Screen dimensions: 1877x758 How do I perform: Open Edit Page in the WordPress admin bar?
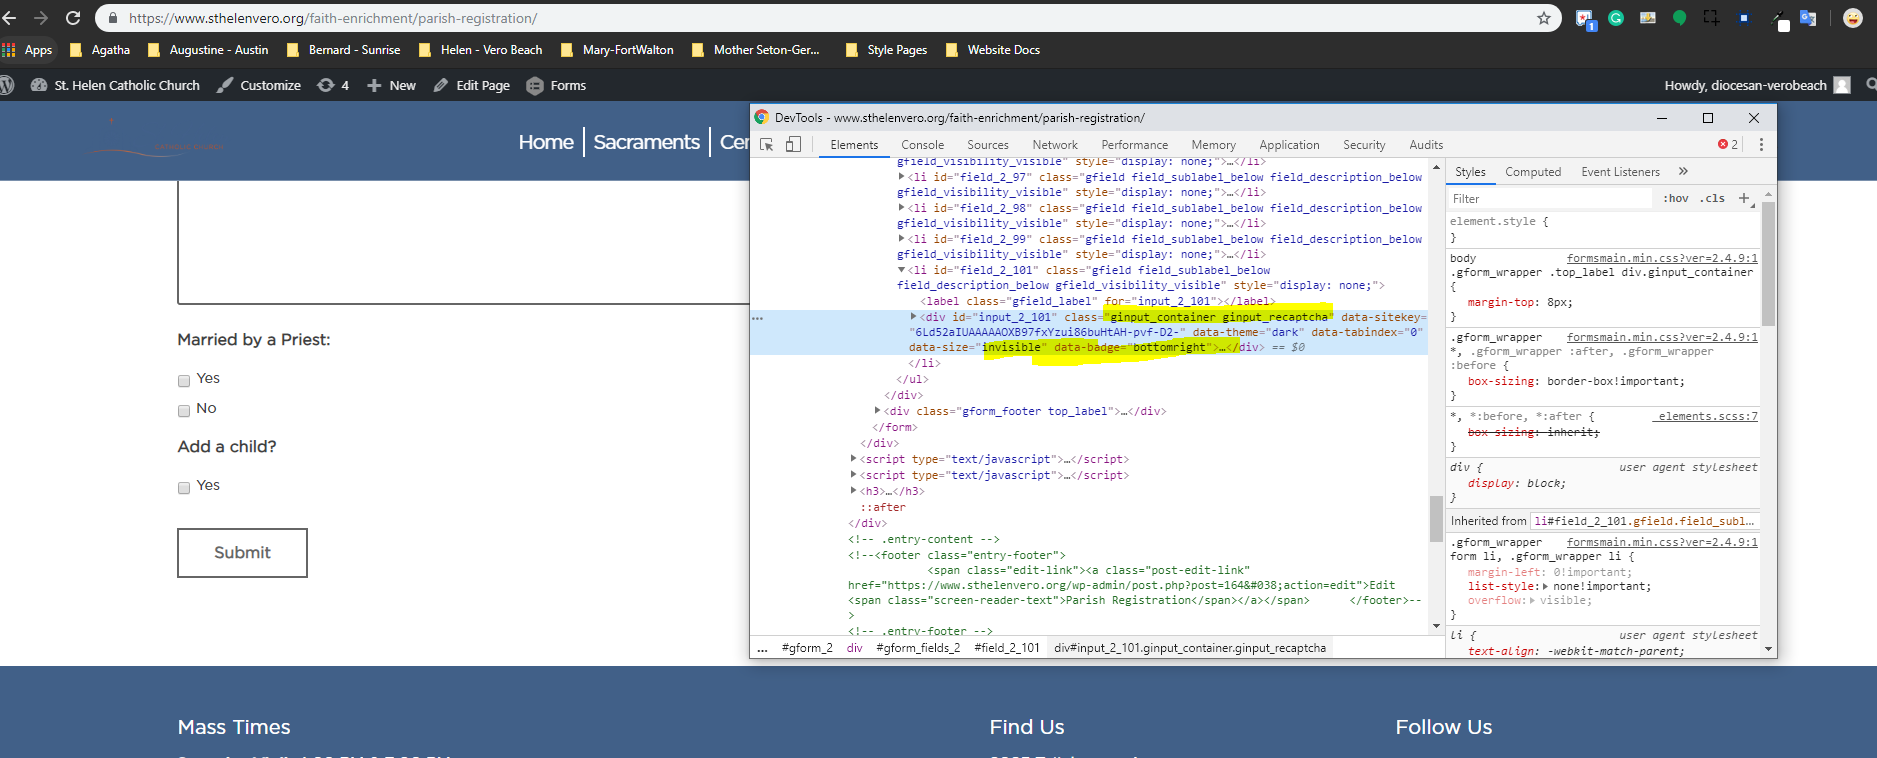[472, 86]
